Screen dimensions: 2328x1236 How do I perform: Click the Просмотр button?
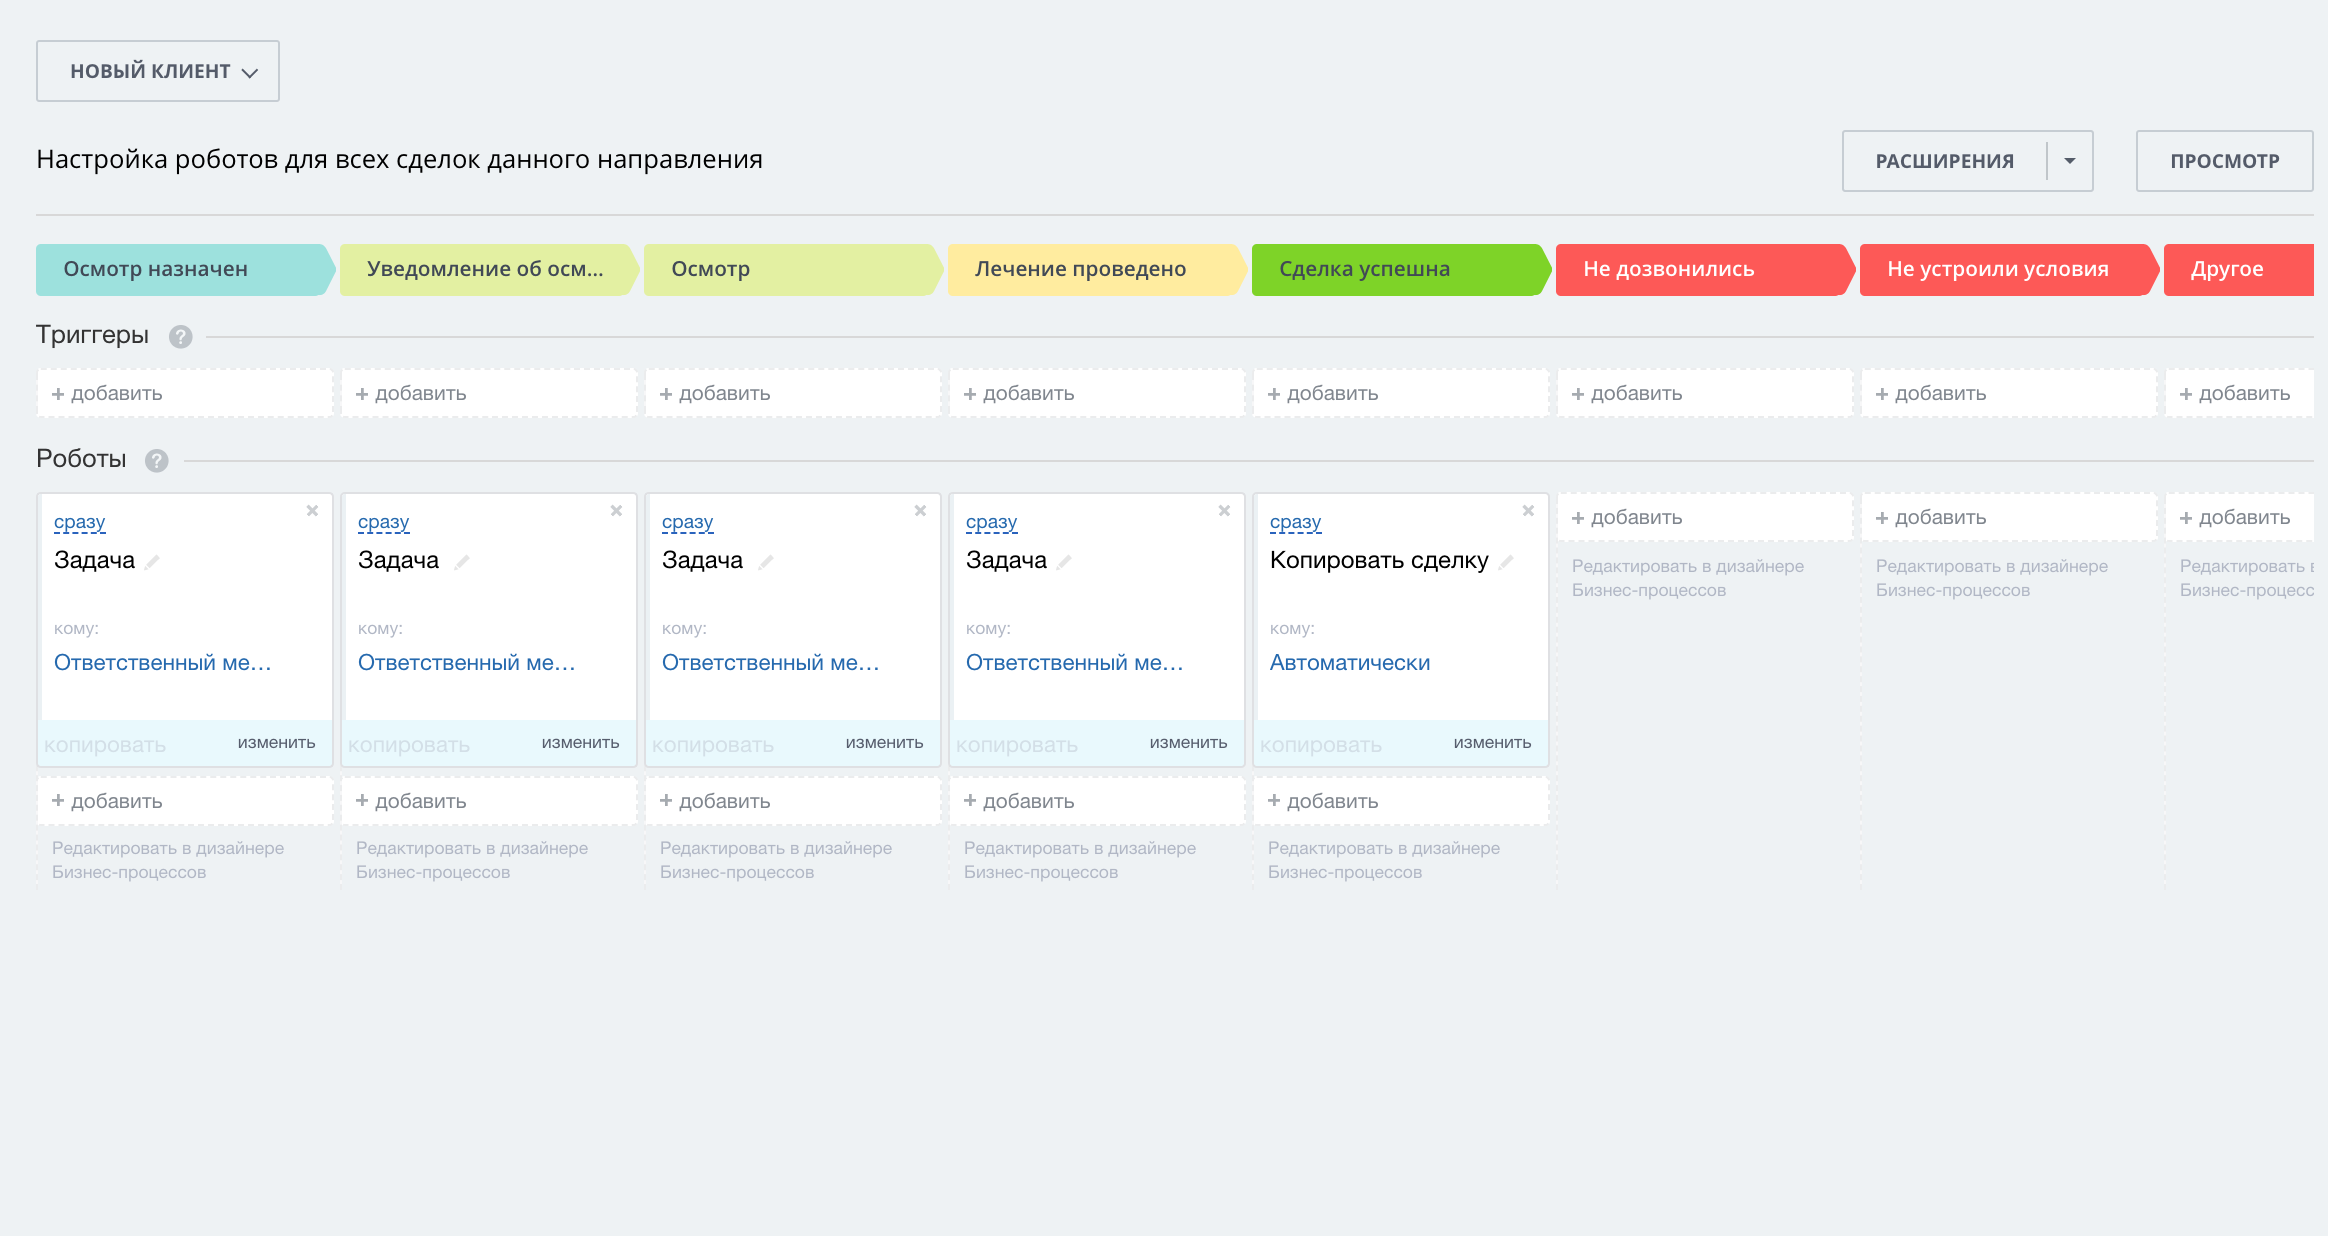(2224, 161)
